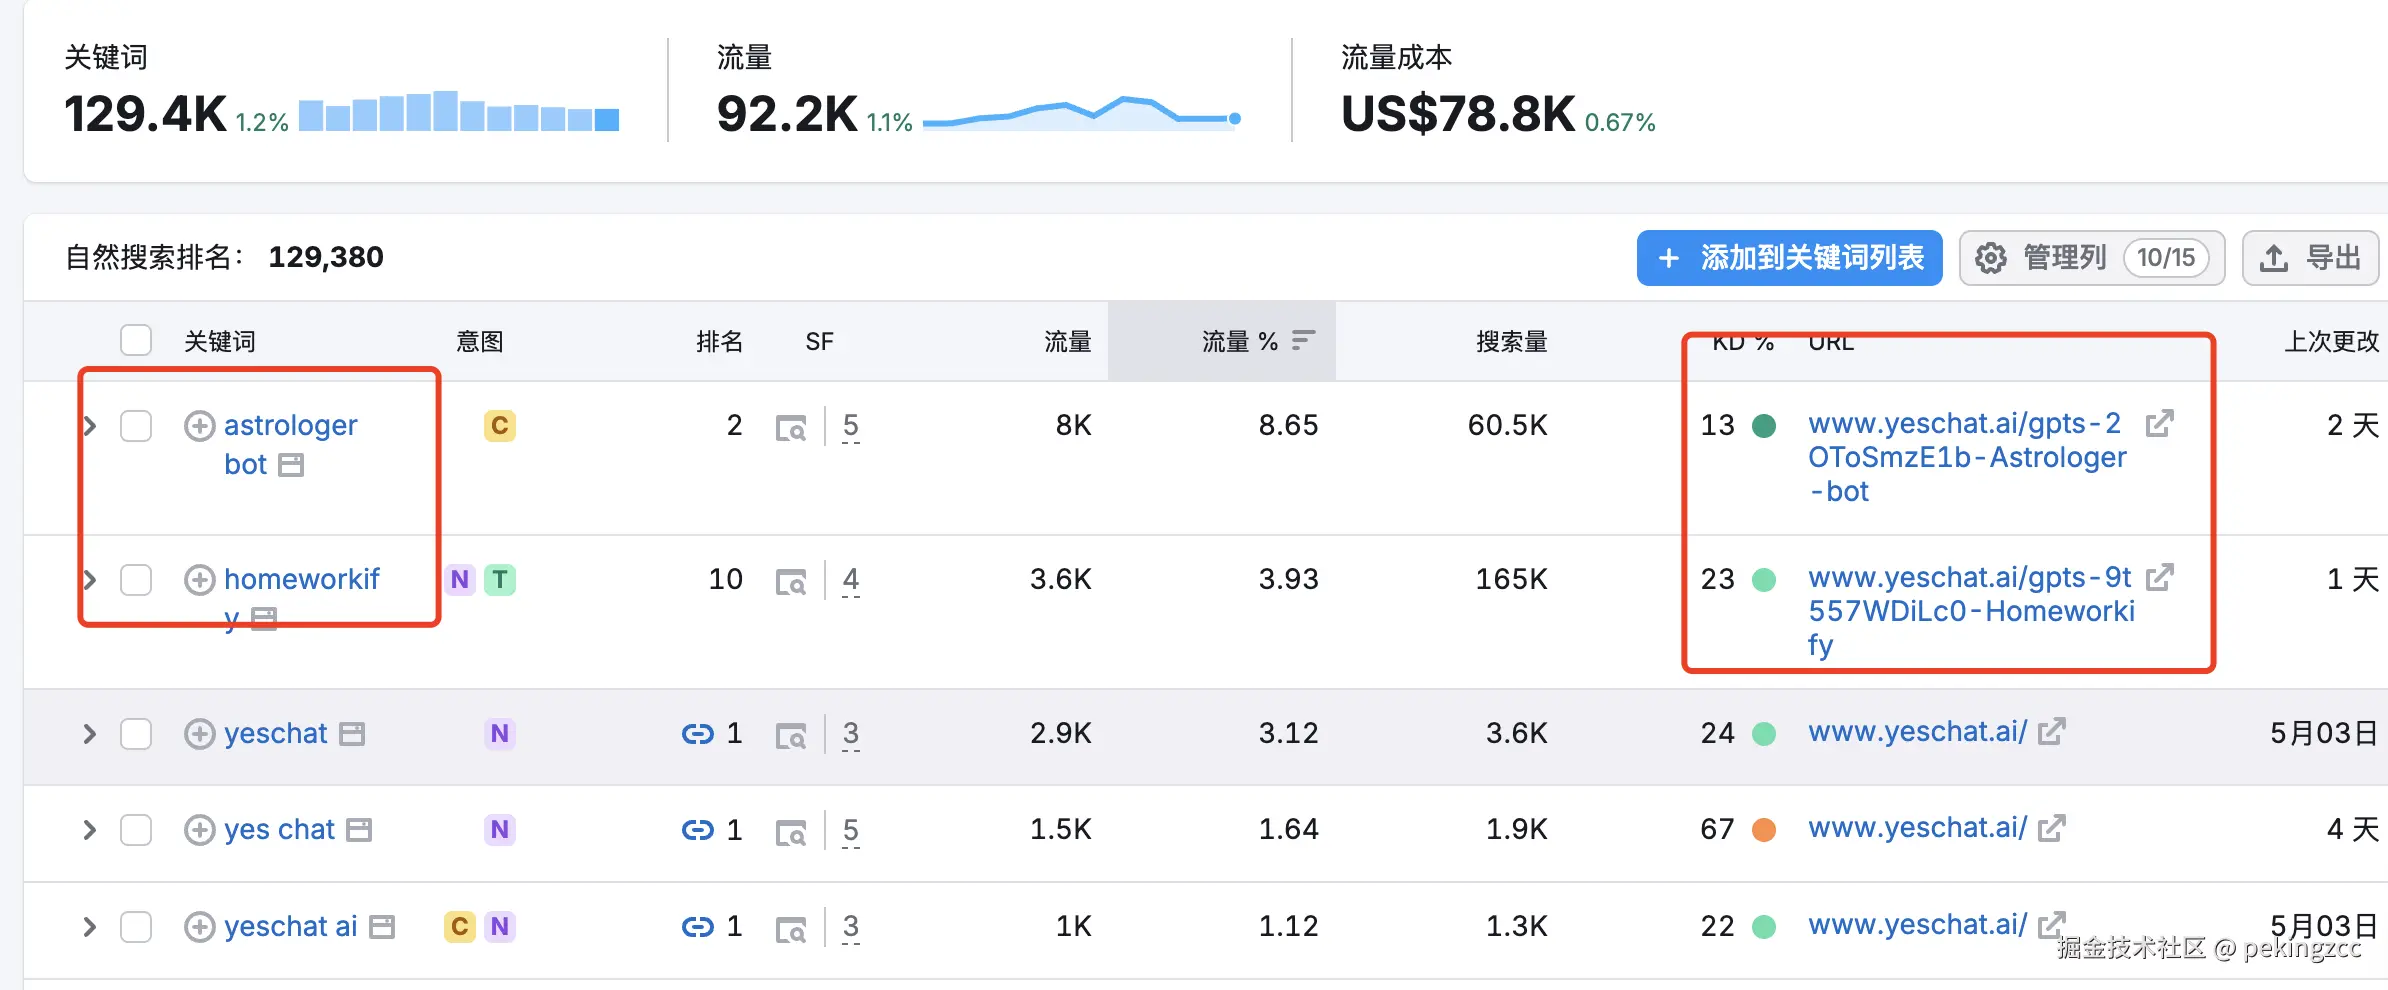Click the SERP page icon next to yeschat keyword
2388x990 pixels.
coord(352,734)
